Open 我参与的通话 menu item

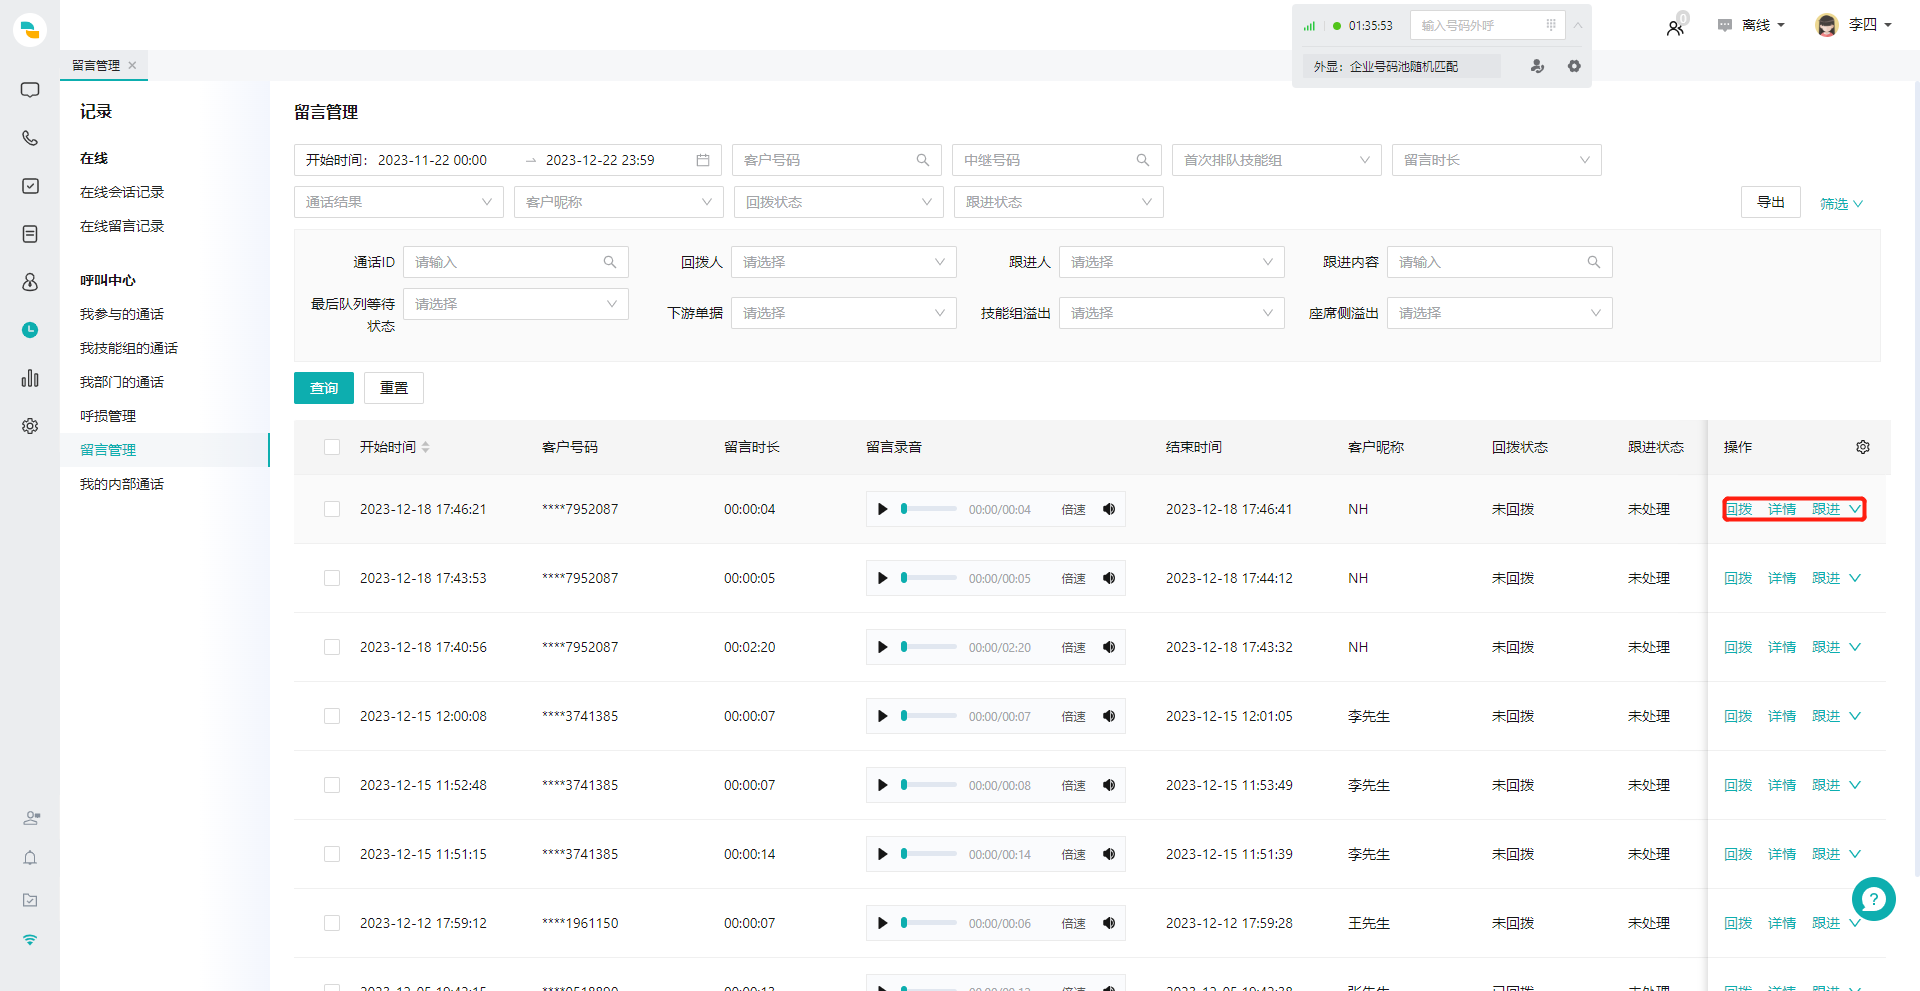click(122, 314)
